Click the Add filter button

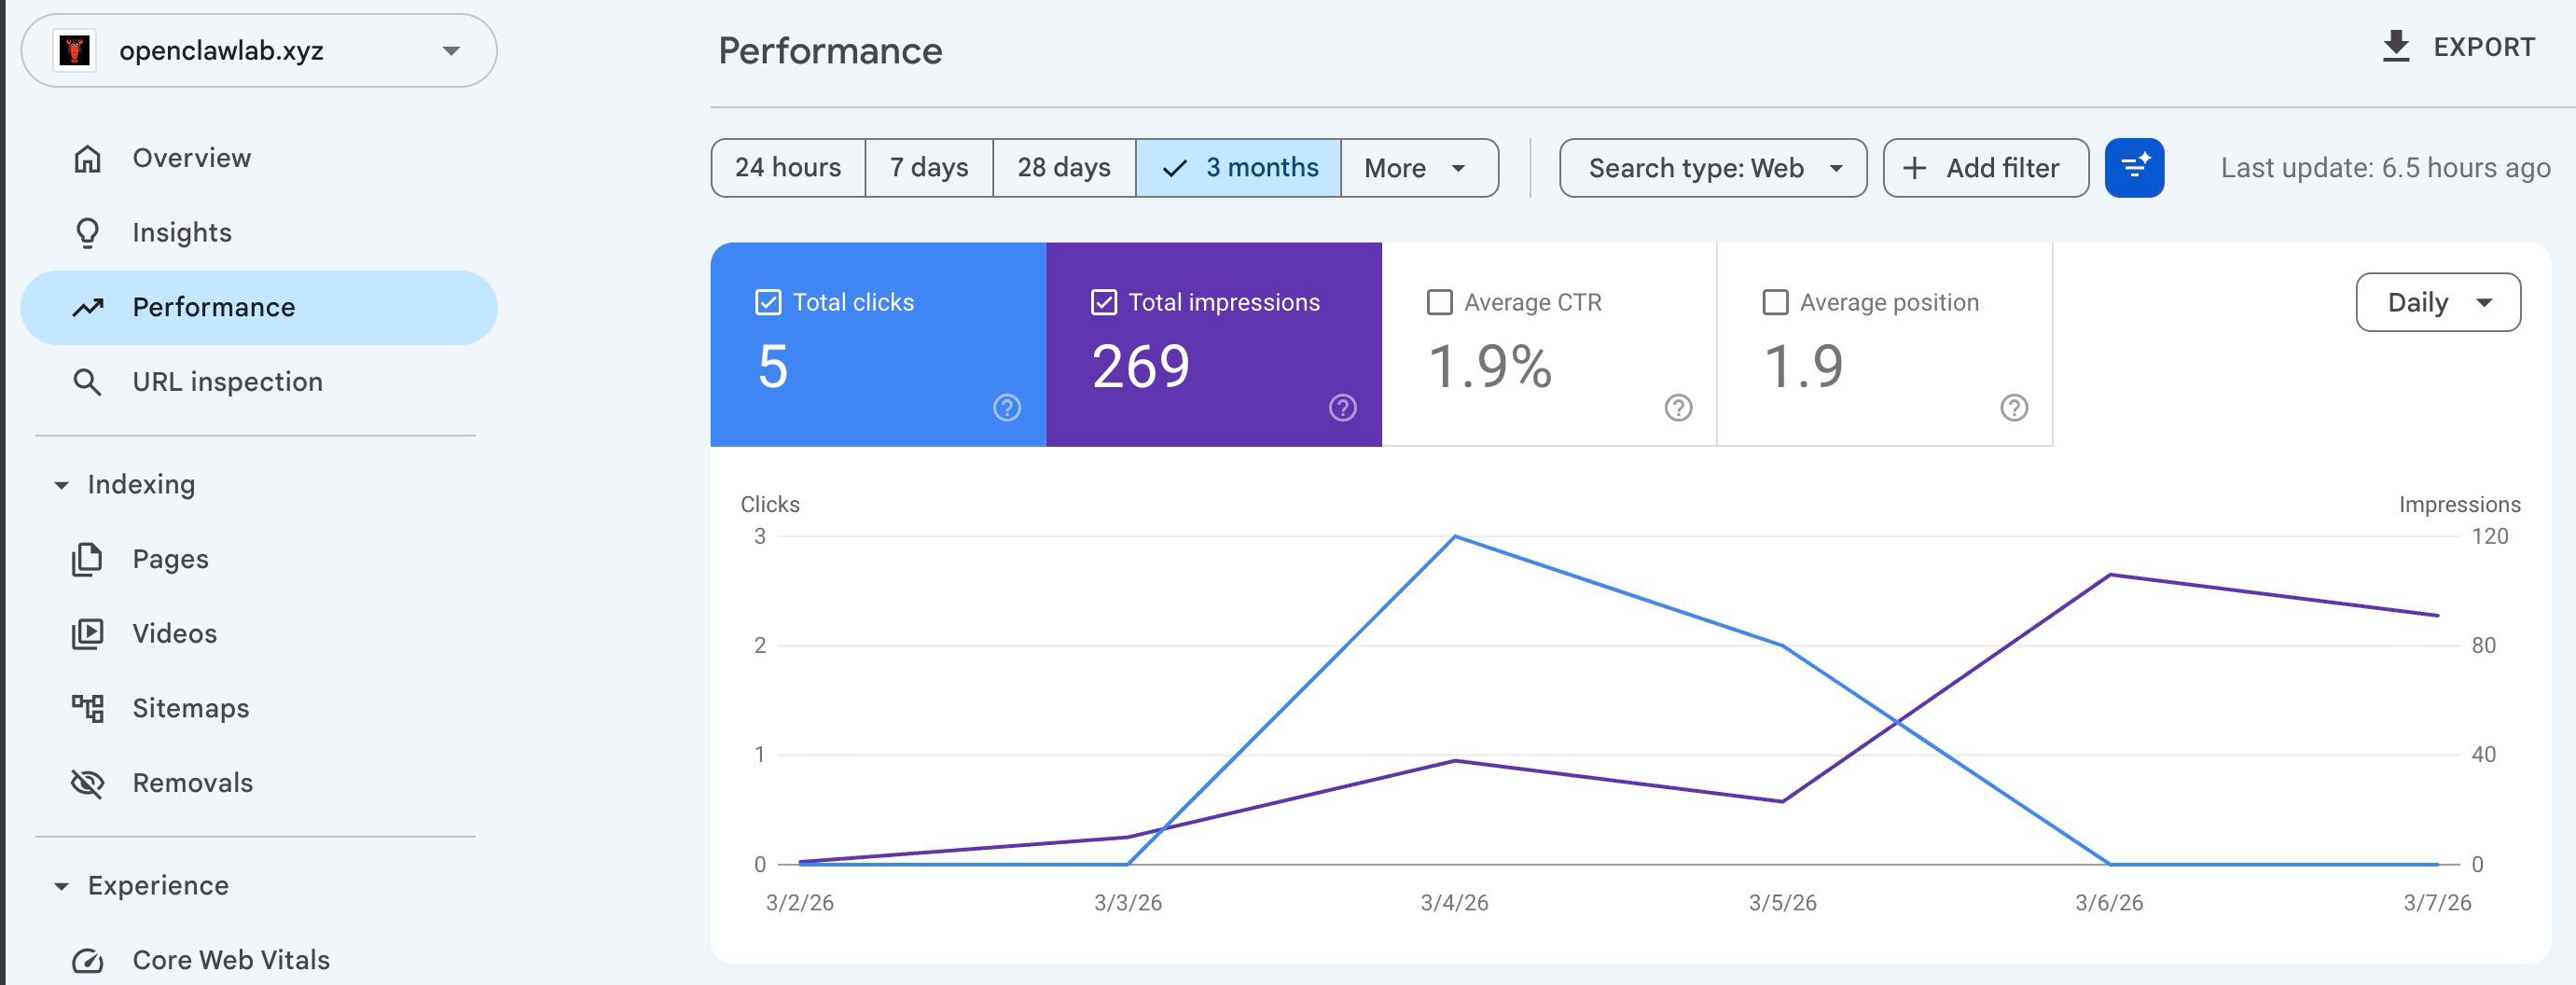[x=1985, y=168]
